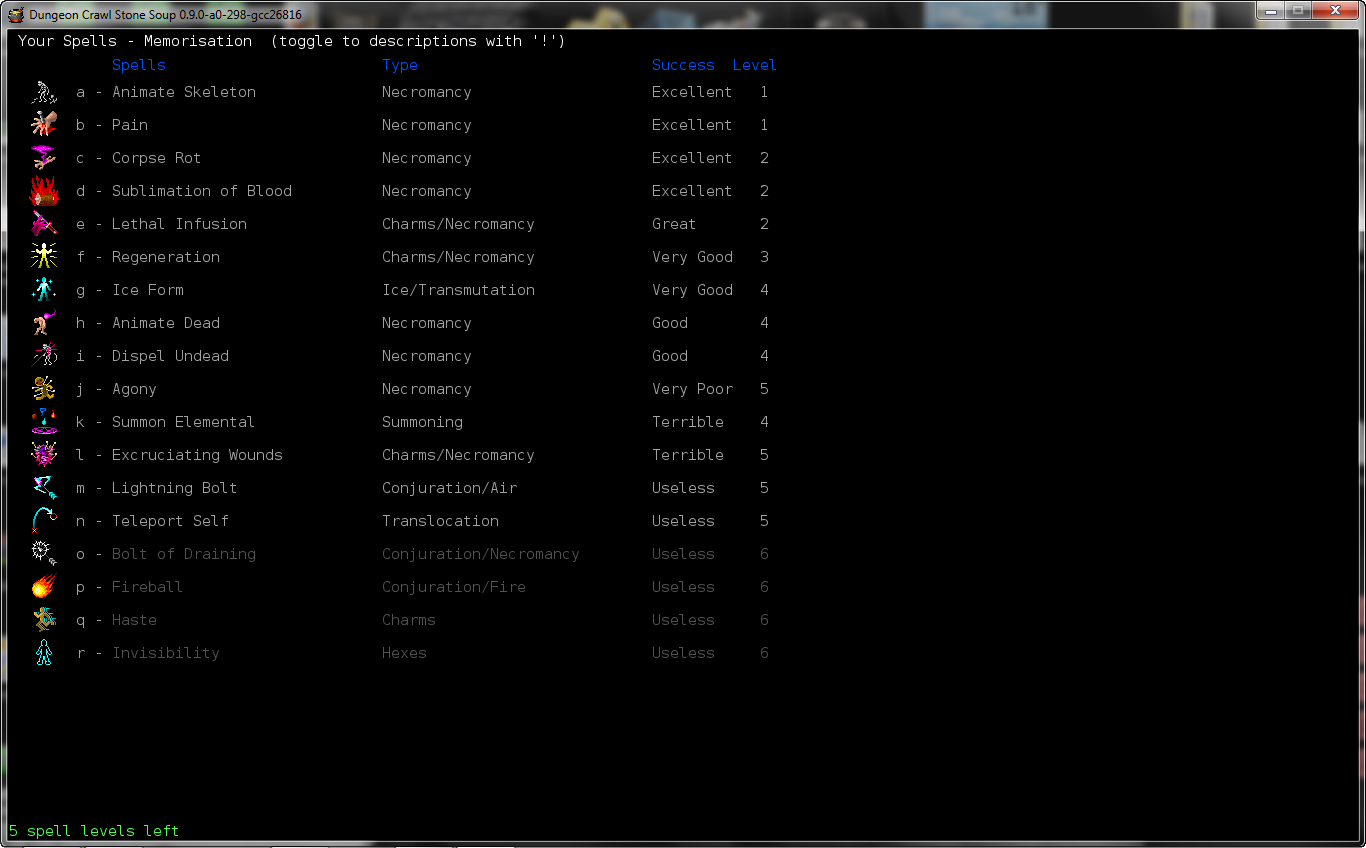
Task: Select the Lethal Infusion spell icon
Action: (x=44, y=224)
